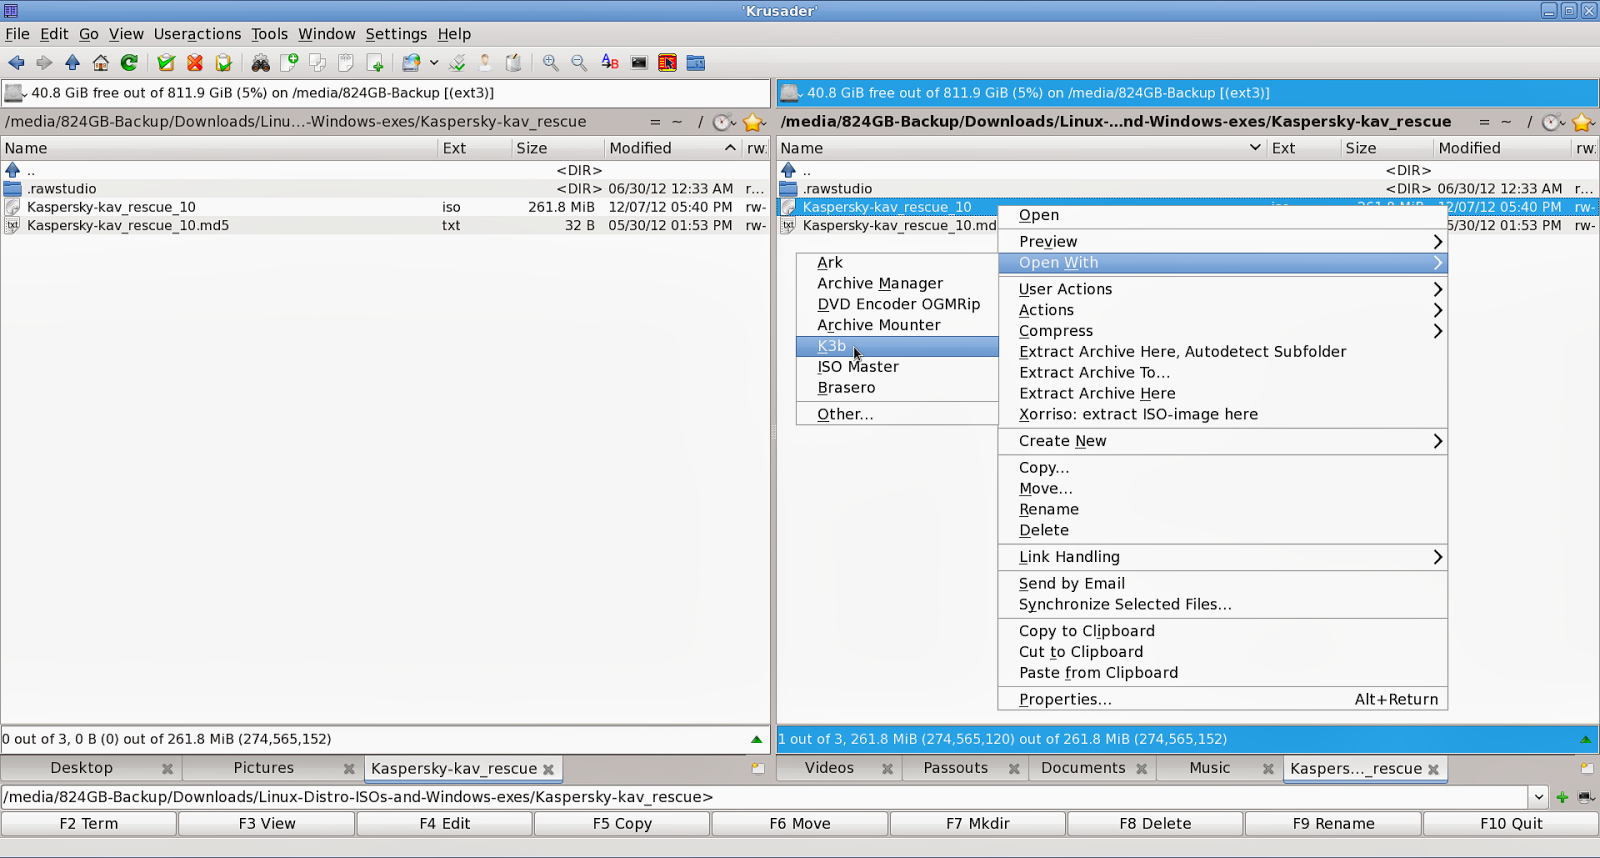Choose K3b from the Open With submenu

pos(897,346)
